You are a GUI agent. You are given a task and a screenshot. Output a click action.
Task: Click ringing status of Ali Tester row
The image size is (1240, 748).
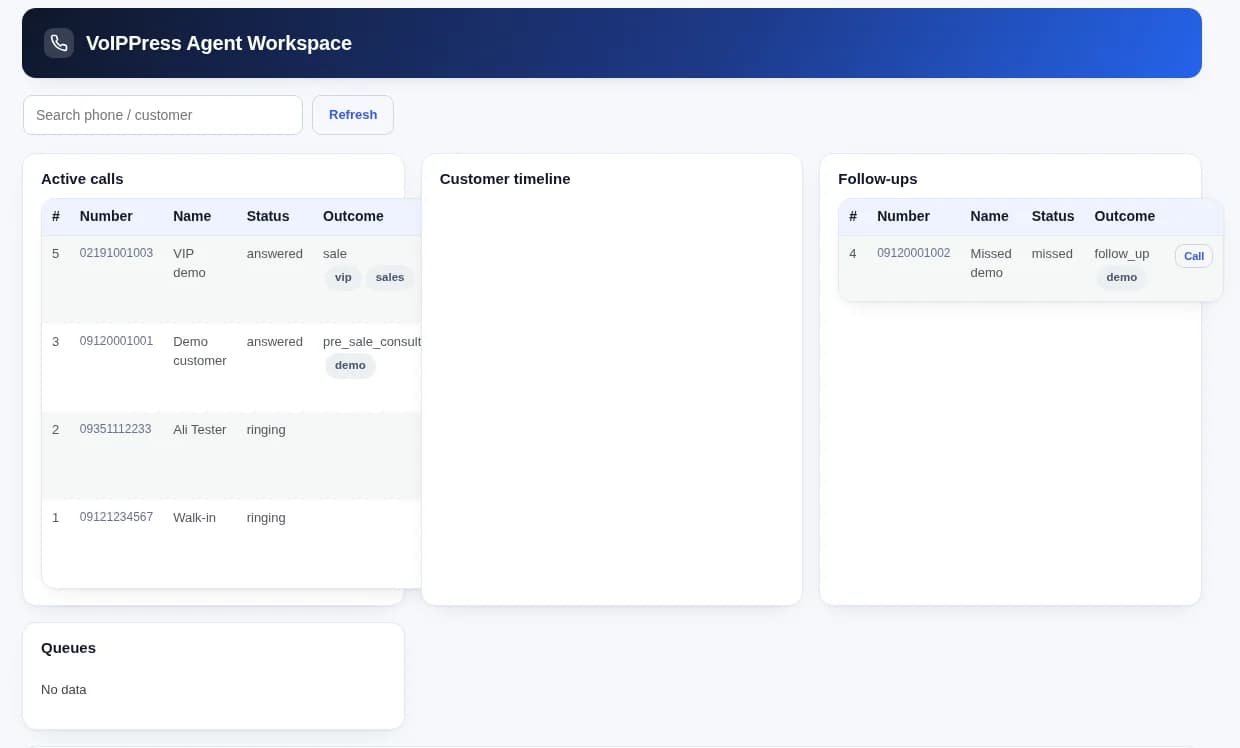266,429
